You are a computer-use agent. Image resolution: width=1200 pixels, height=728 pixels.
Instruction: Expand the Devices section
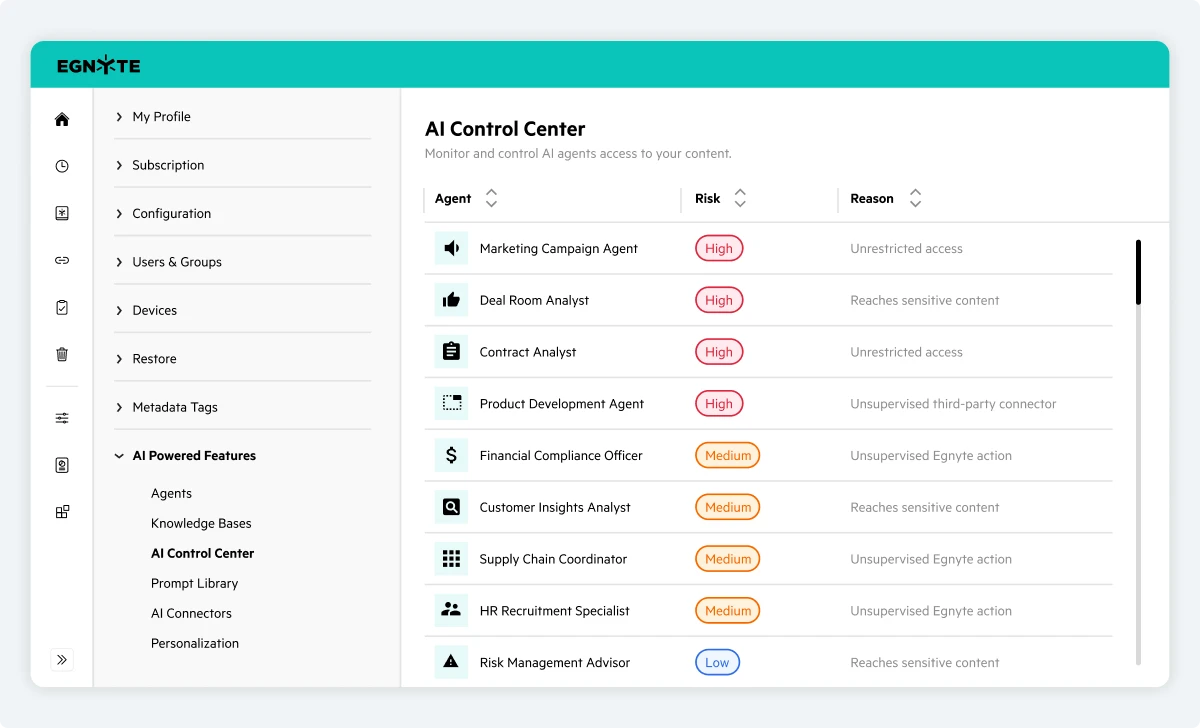[x=244, y=310]
